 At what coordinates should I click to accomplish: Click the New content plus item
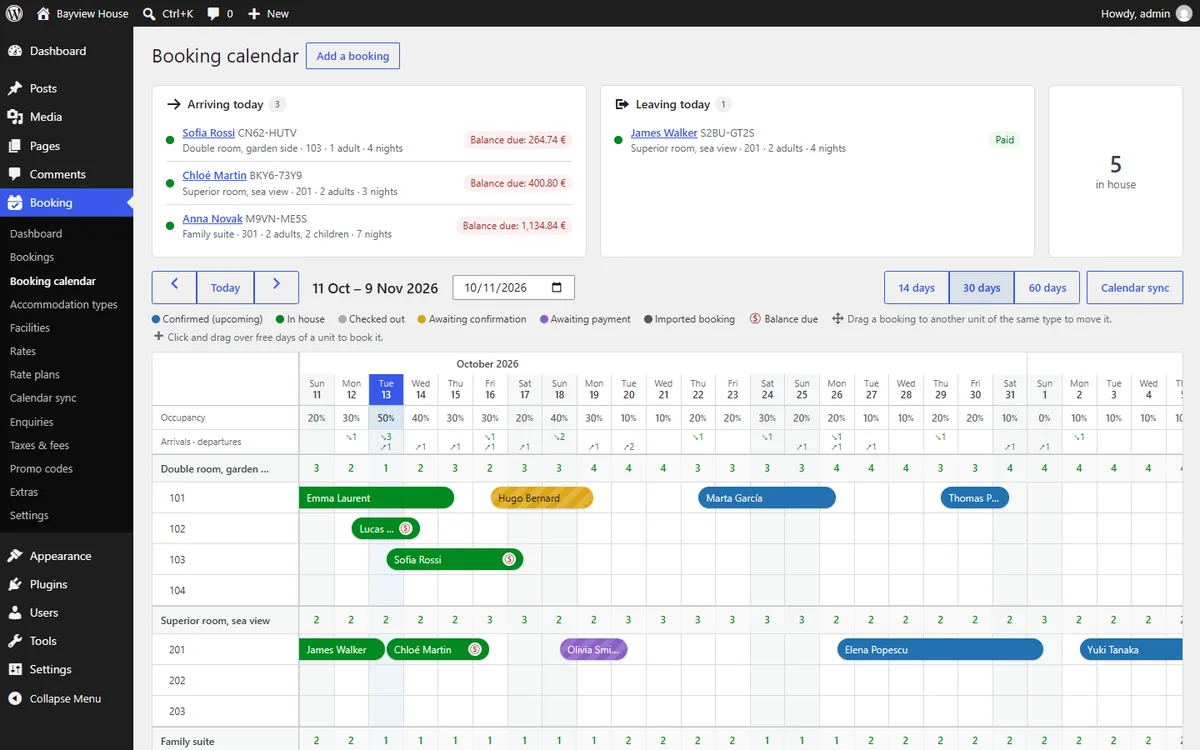(268, 14)
